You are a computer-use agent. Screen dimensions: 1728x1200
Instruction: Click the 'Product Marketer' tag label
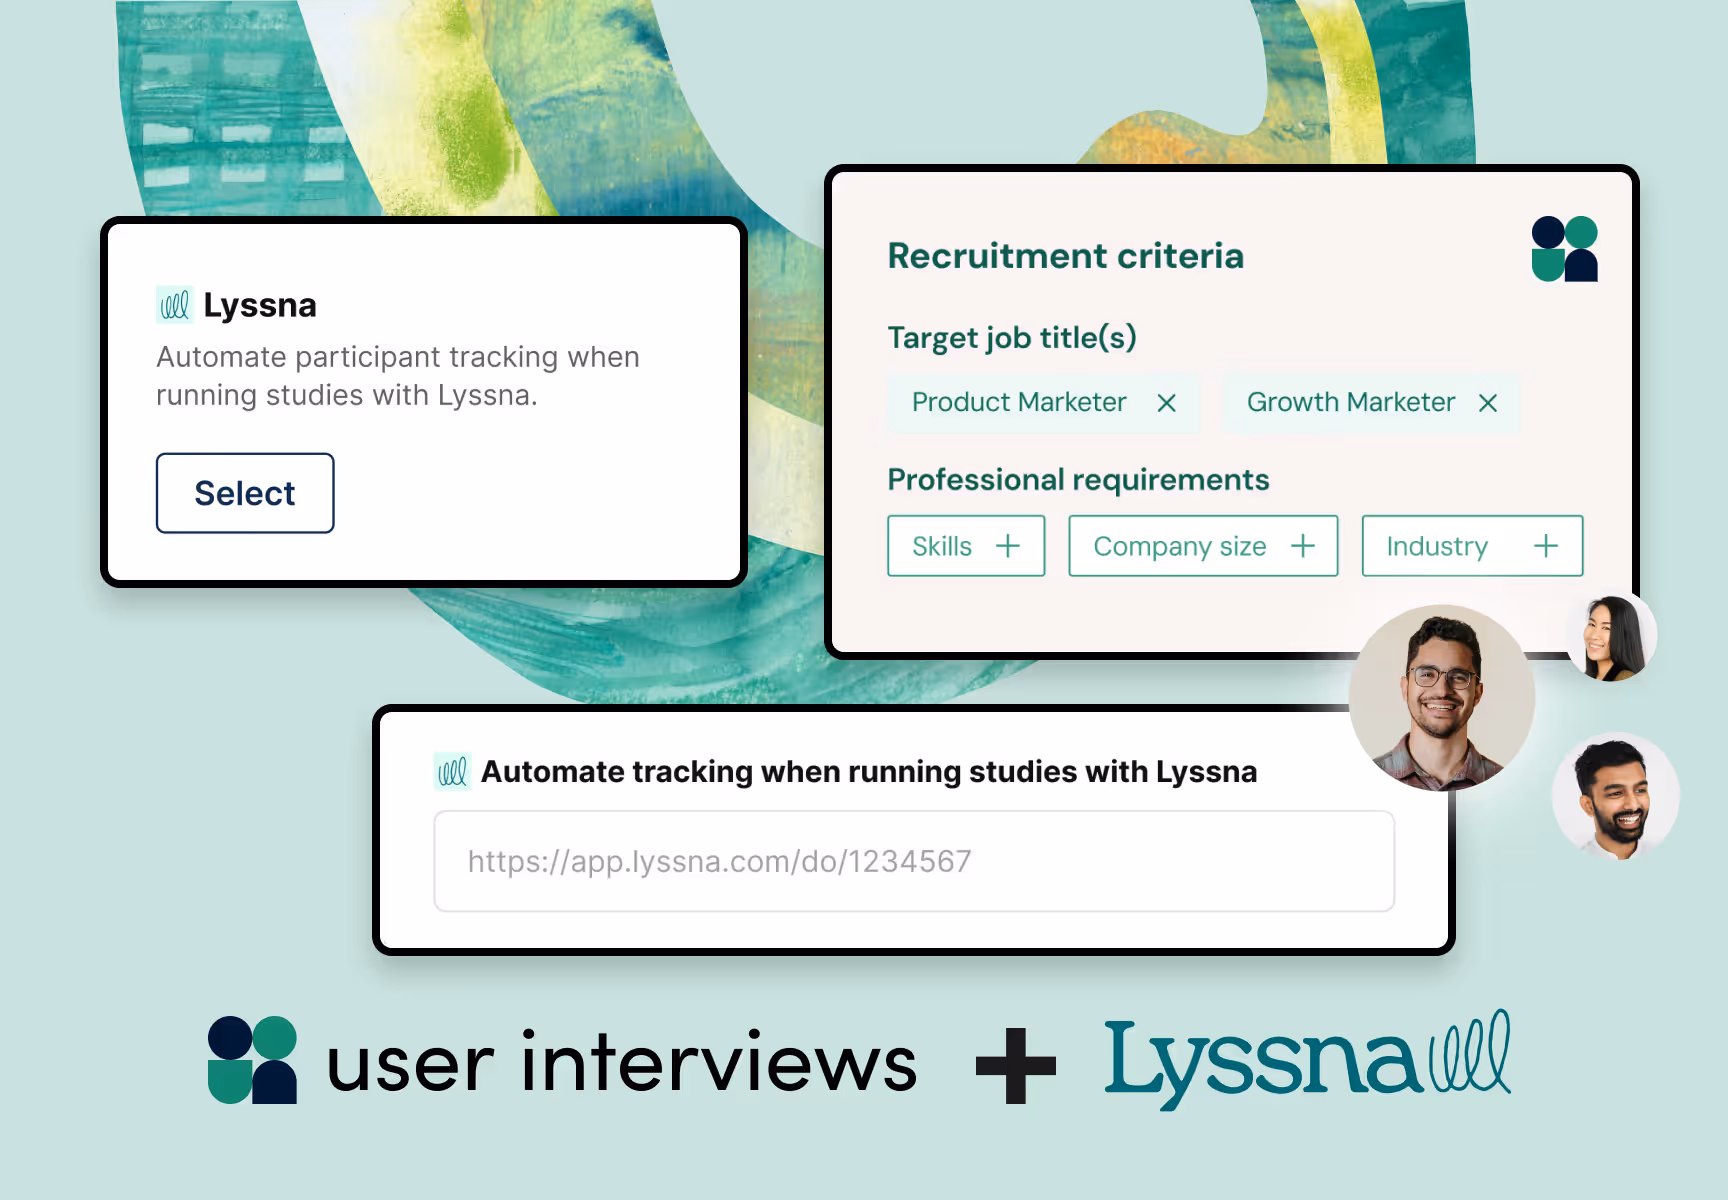click(1019, 402)
